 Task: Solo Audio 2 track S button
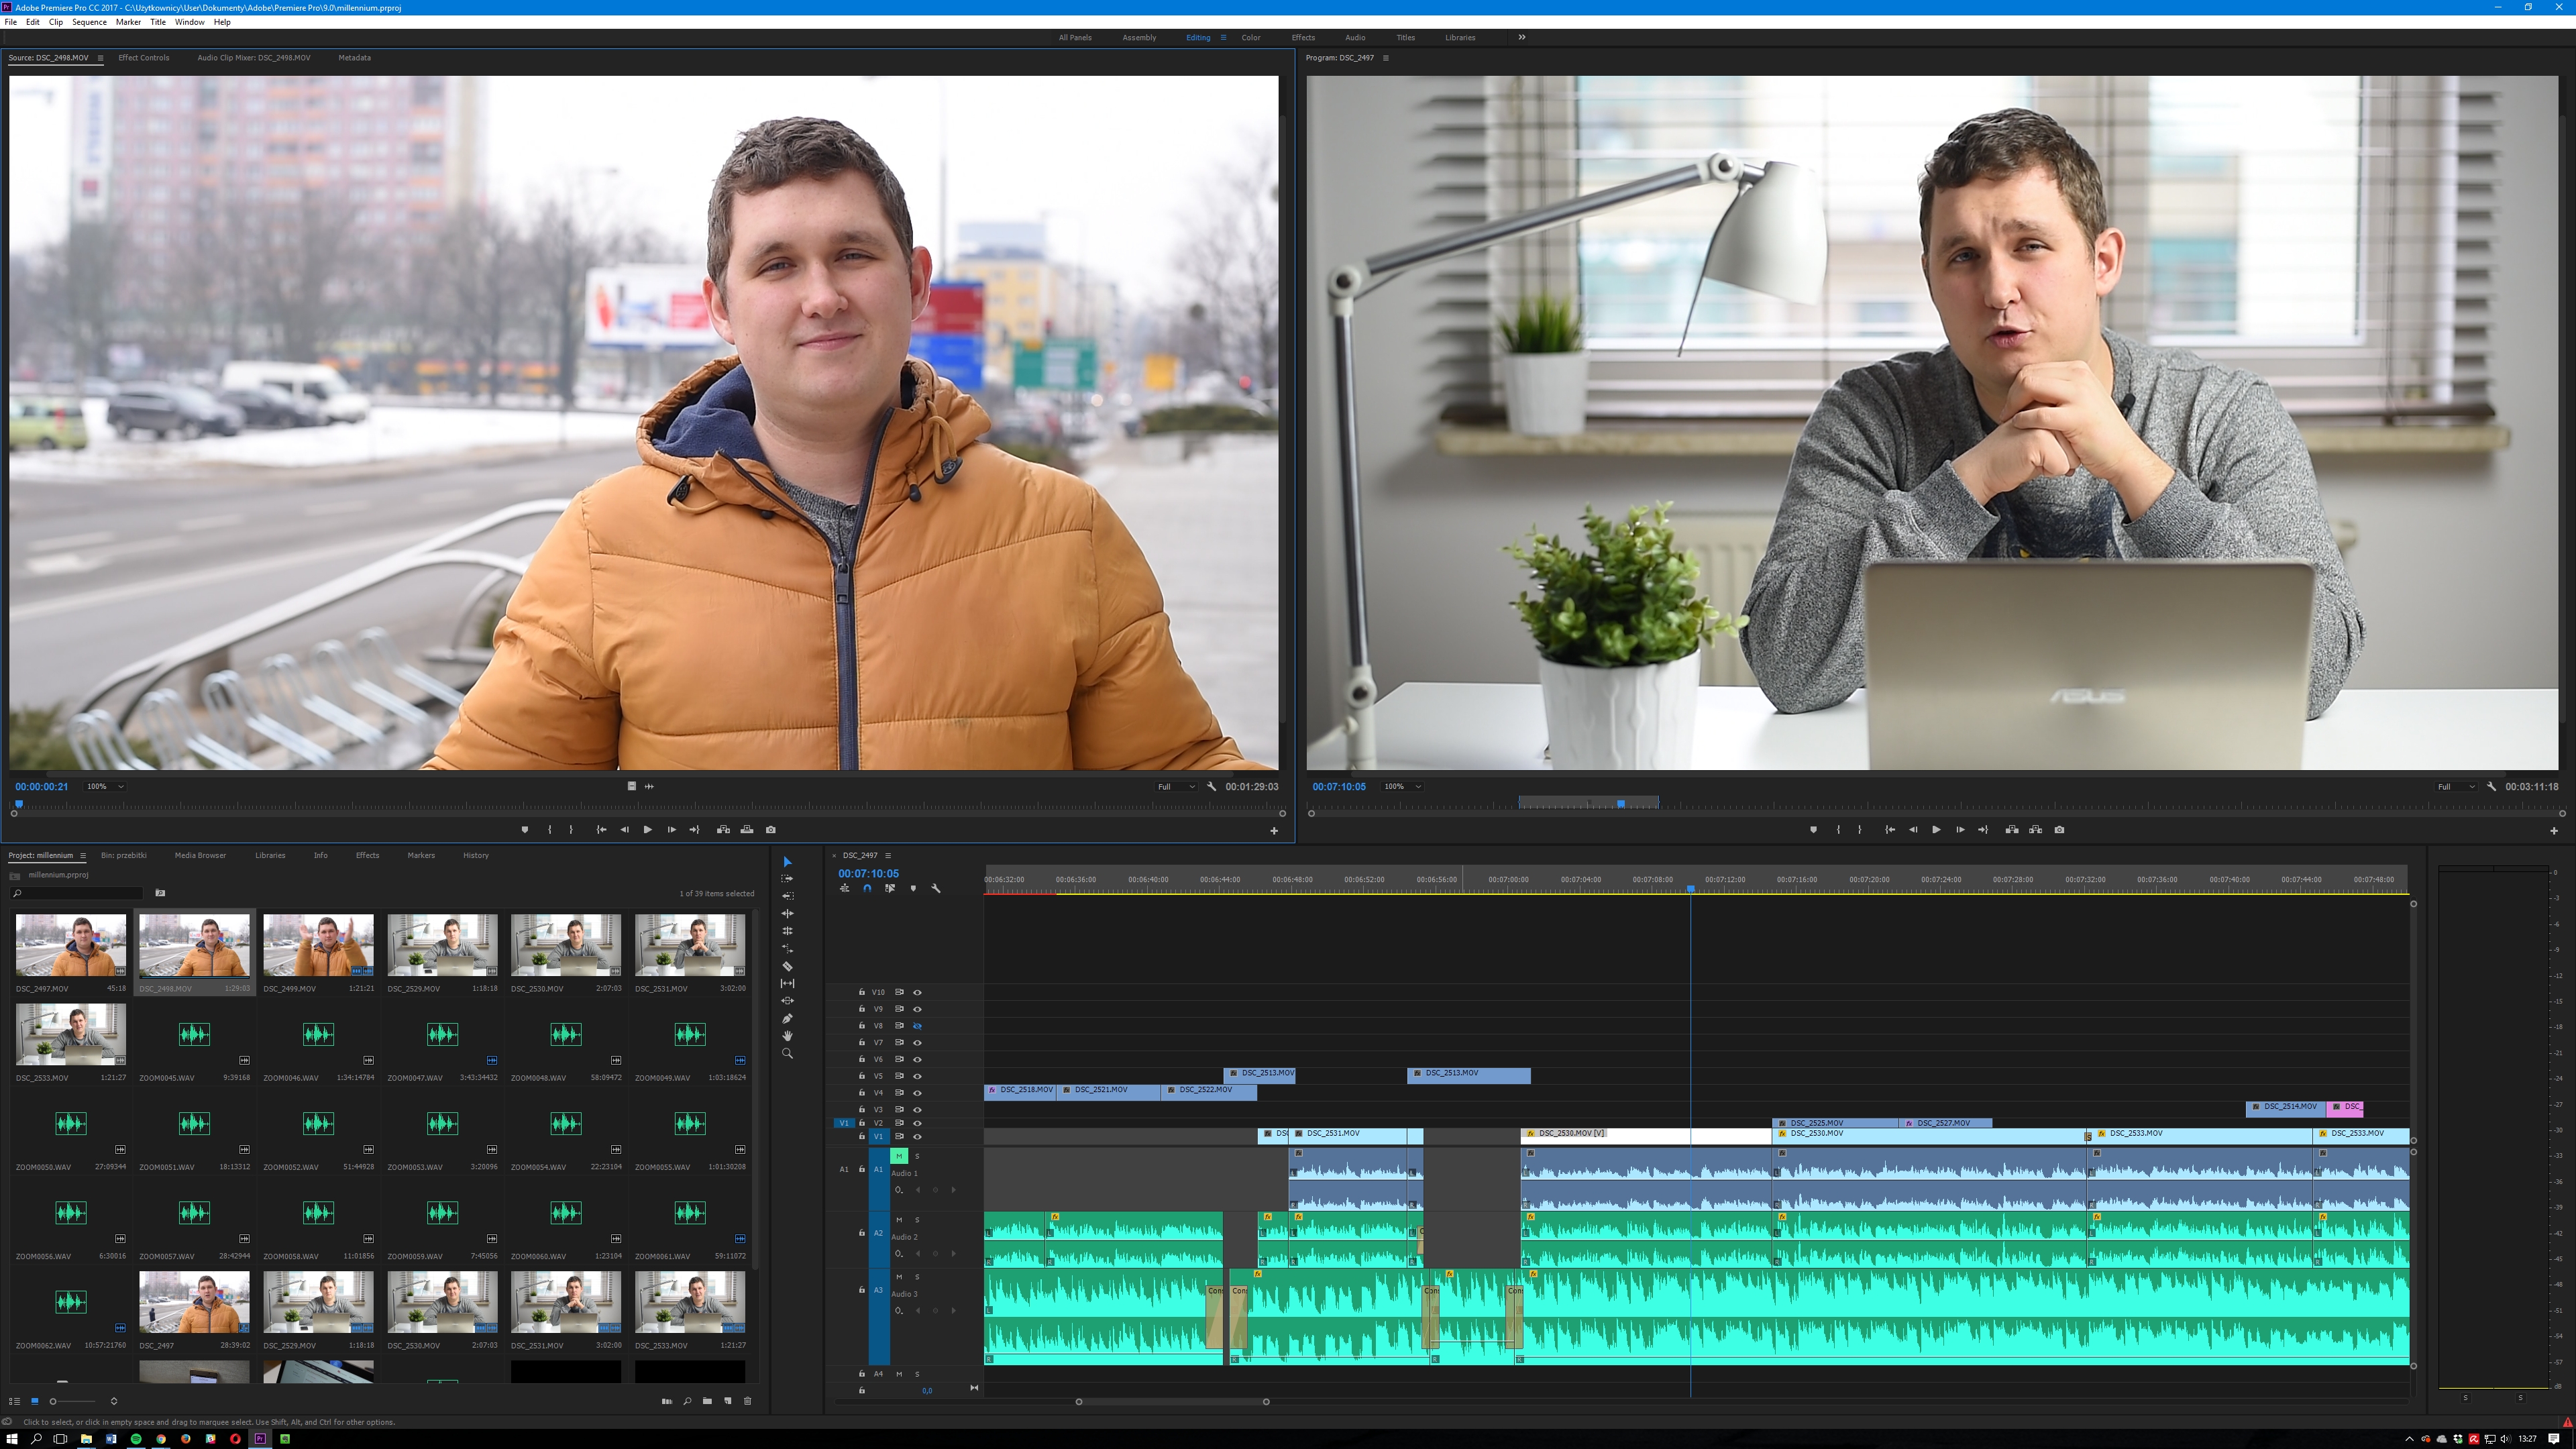coord(917,1220)
